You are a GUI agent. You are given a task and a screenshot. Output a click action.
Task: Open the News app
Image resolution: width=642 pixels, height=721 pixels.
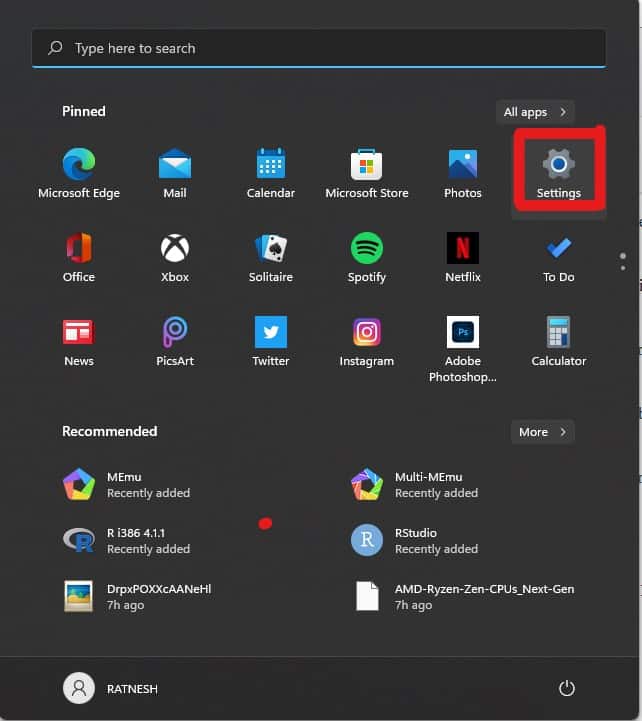(x=79, y=341)
